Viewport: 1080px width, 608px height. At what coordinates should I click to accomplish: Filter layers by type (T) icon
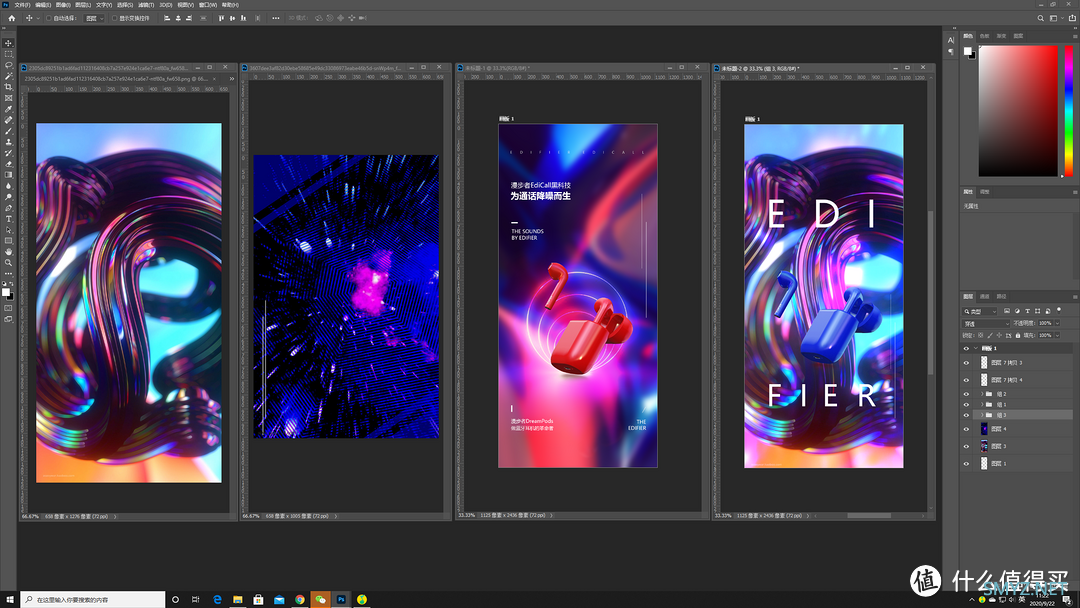coord(1028,311)
